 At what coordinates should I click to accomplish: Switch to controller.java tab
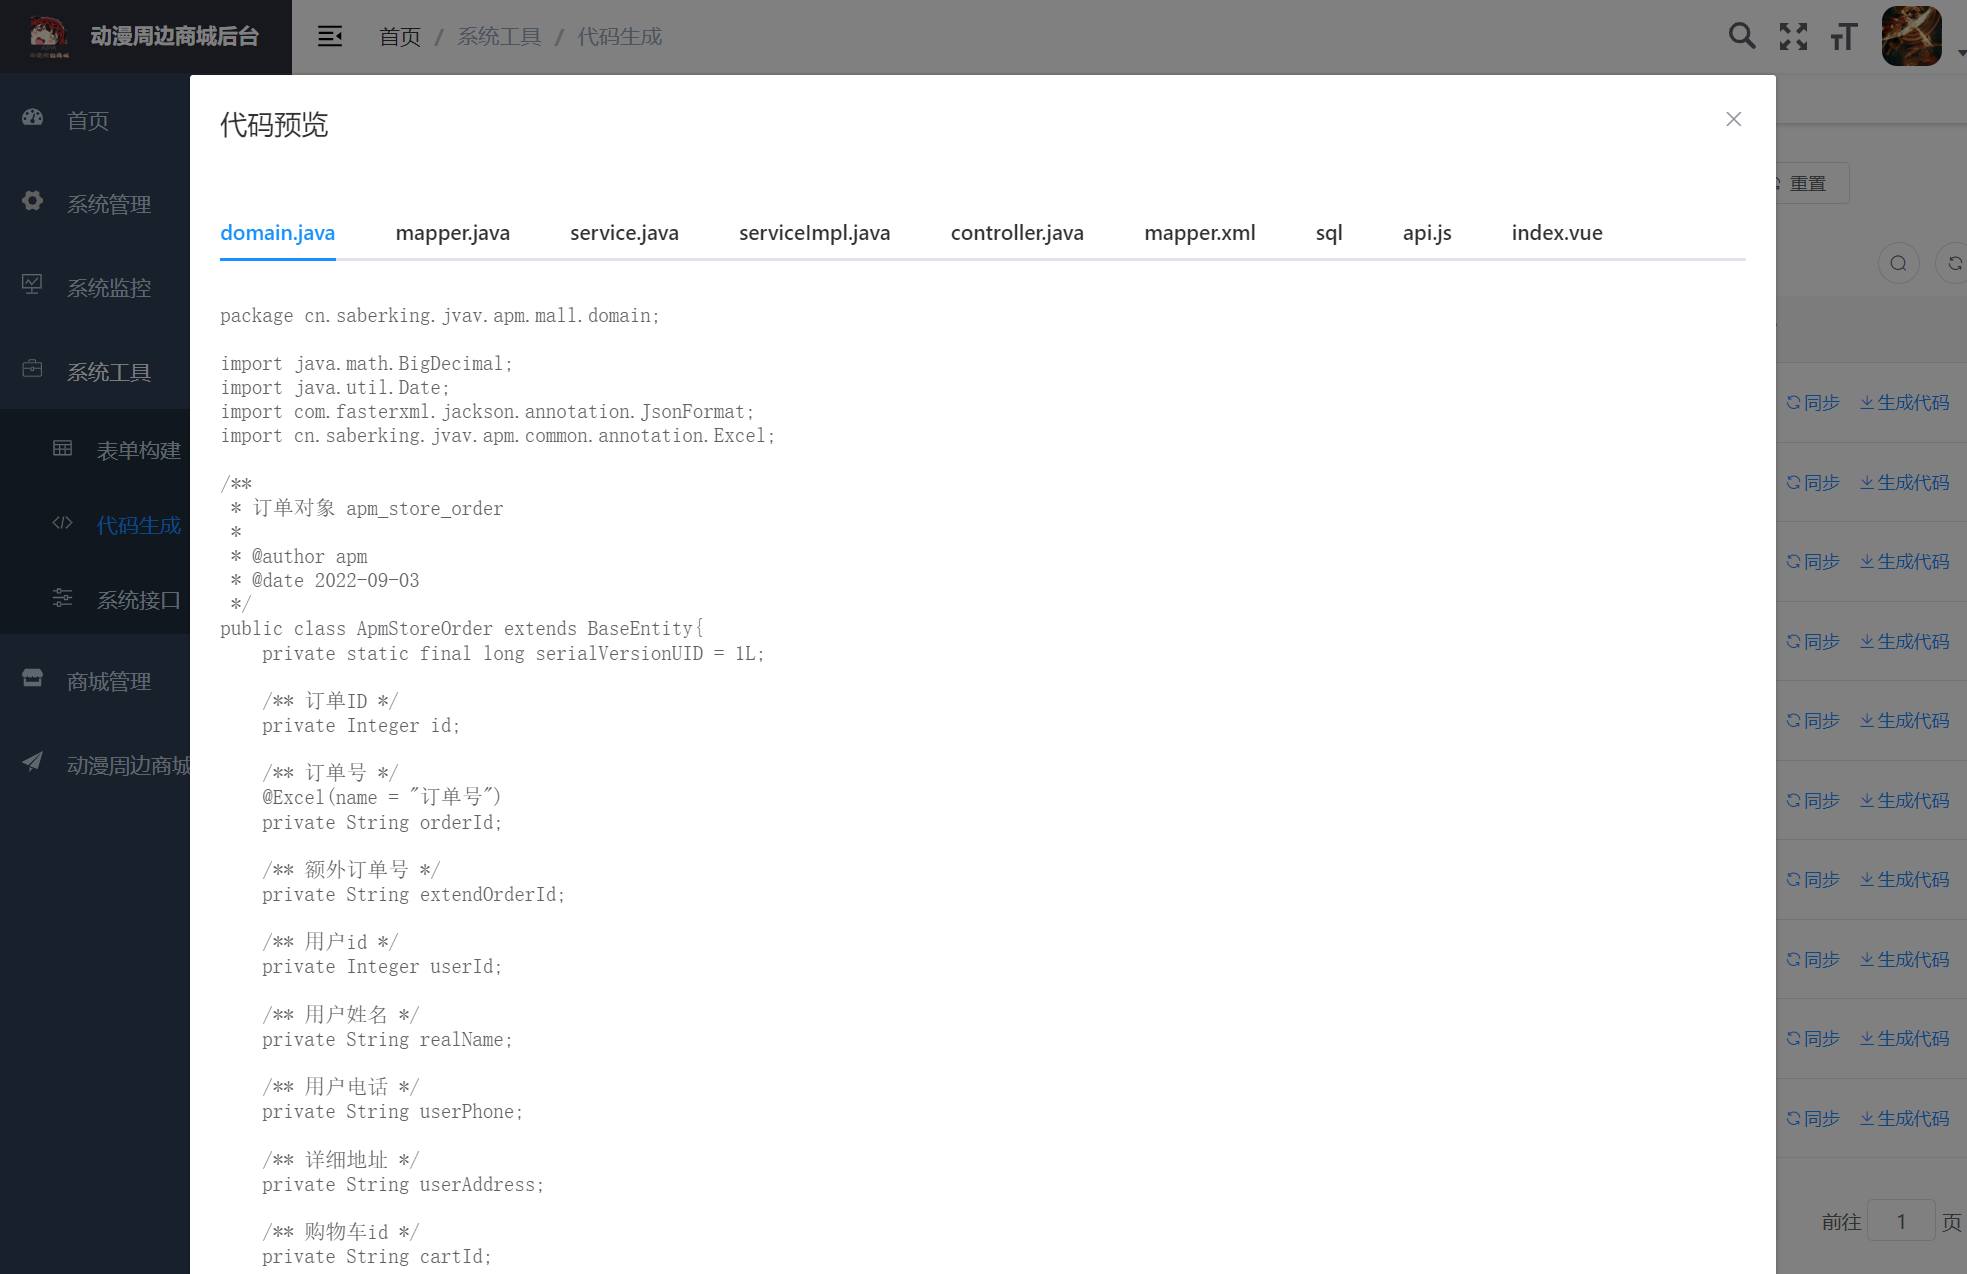click(1016, 233)
